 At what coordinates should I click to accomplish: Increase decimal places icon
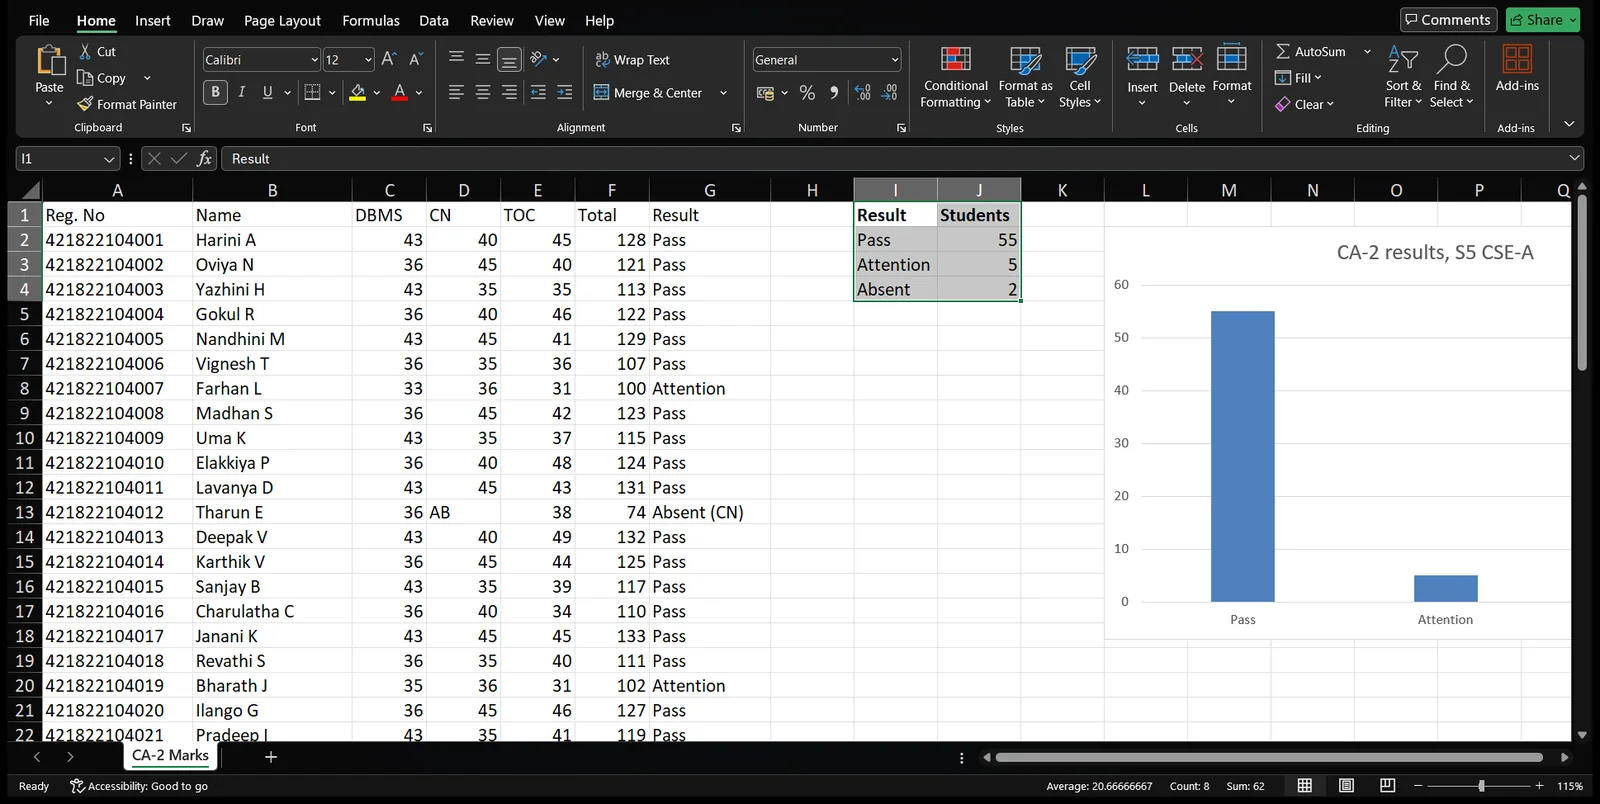(x=862, y=93)
